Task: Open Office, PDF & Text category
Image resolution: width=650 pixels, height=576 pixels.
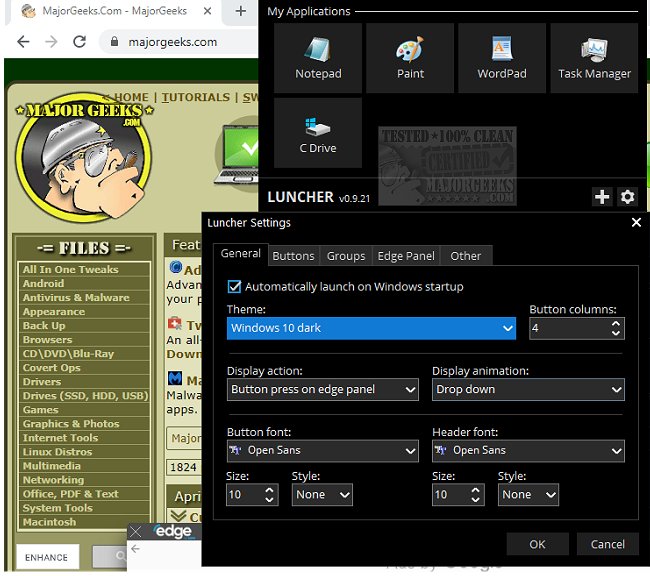Action: [x=84, y=494]
